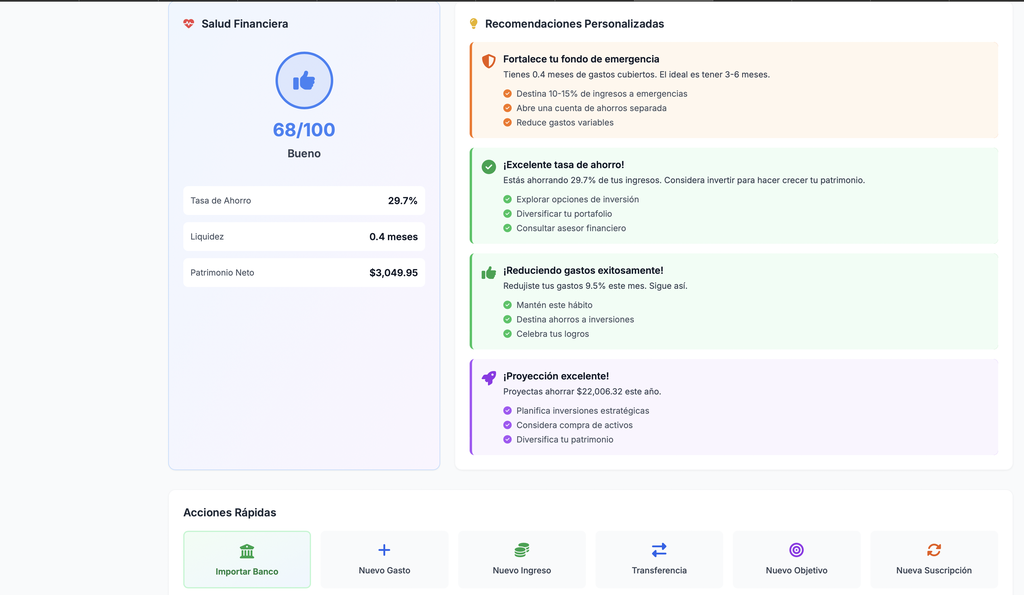Click the thumbs-up financial health score icon
This screenshot has height=595, width=1024.
[x=304, y=80]
